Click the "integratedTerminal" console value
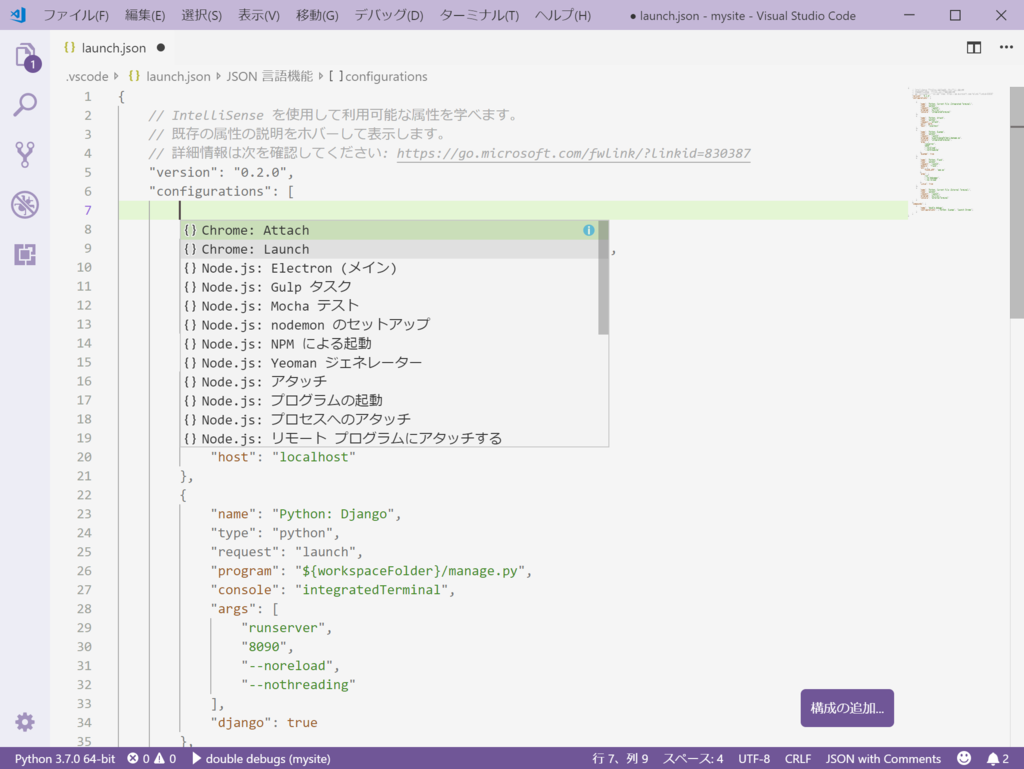This screenshot has height=769, width=1024. [x=371, y=589]
